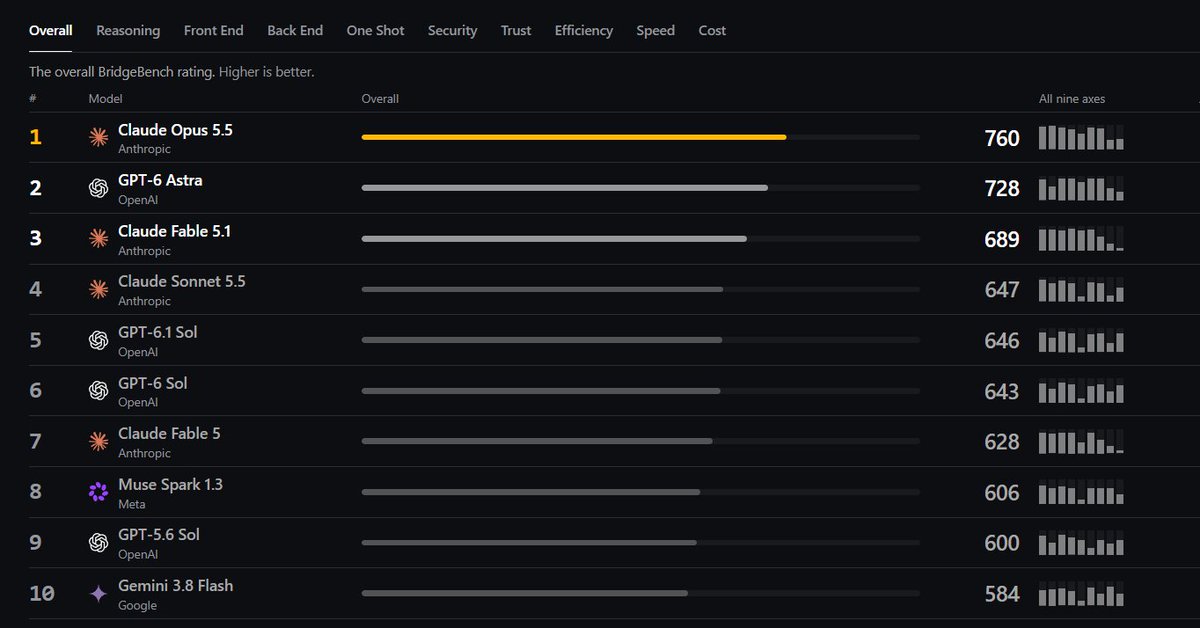Open the nine-axes mini chart for GPT-6 Sol
This screenshot has height=628, width=1200.
tap(1081, 391)
